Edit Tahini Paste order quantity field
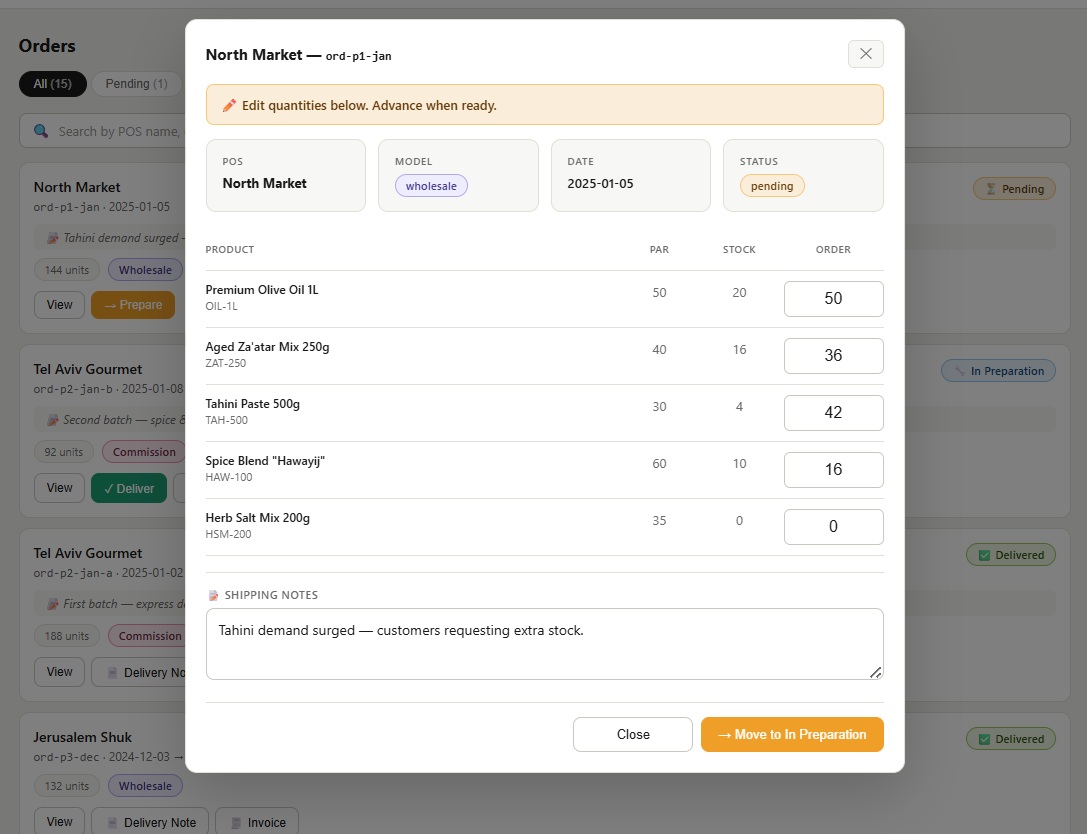Viewport: 1087px width, 834px height. [x=833, y=412]
